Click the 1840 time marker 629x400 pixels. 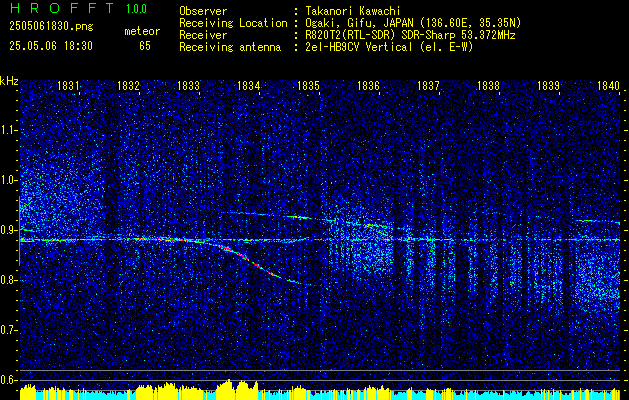point(609,85)
